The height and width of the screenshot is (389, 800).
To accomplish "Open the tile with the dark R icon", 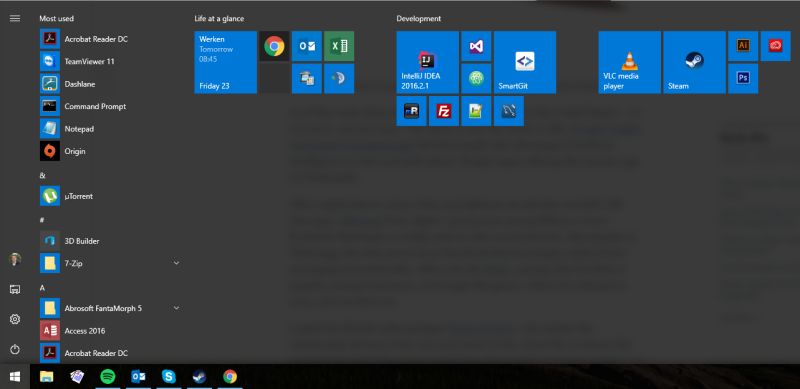I will 411,111.
